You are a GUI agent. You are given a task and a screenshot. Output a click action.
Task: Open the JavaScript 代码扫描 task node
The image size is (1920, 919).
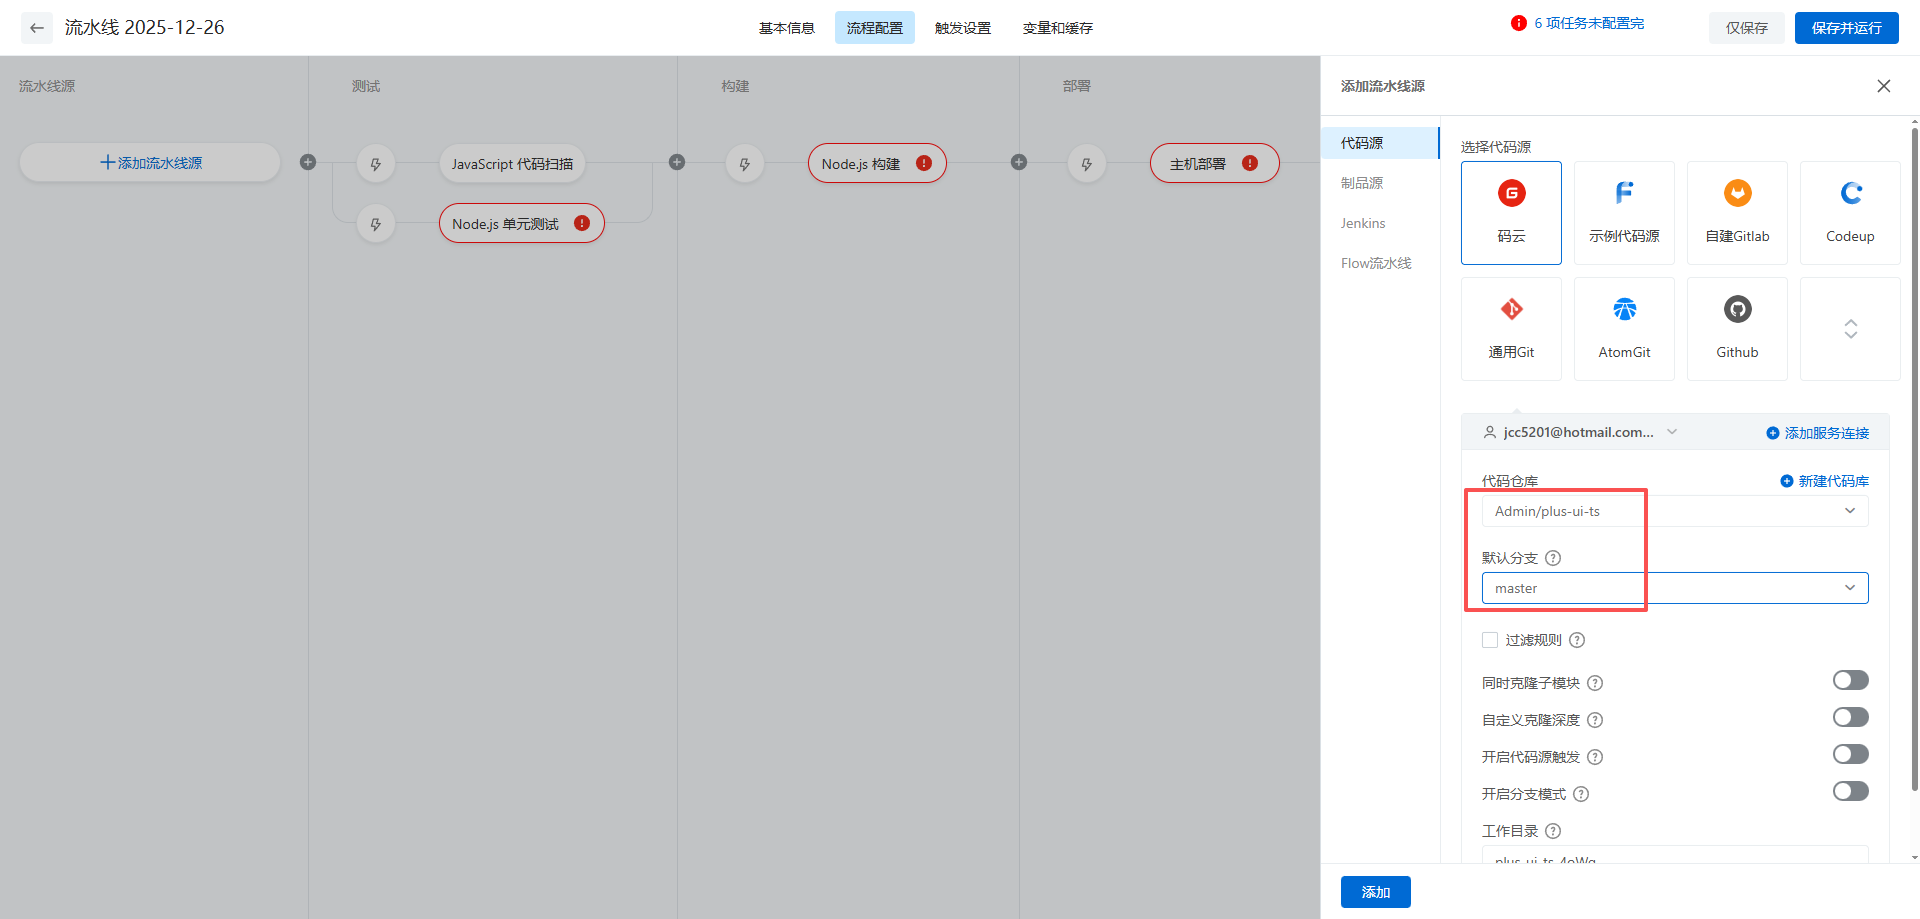[x=512, y=164]
